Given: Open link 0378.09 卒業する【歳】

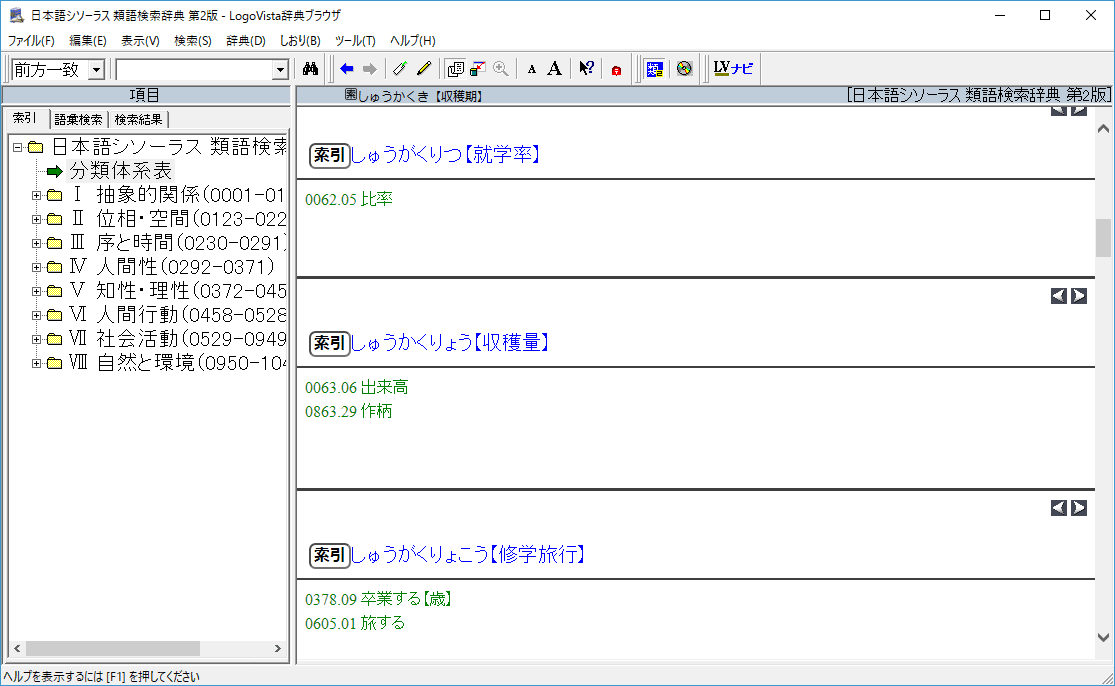Looking at the screenshot, I should 379,599.
